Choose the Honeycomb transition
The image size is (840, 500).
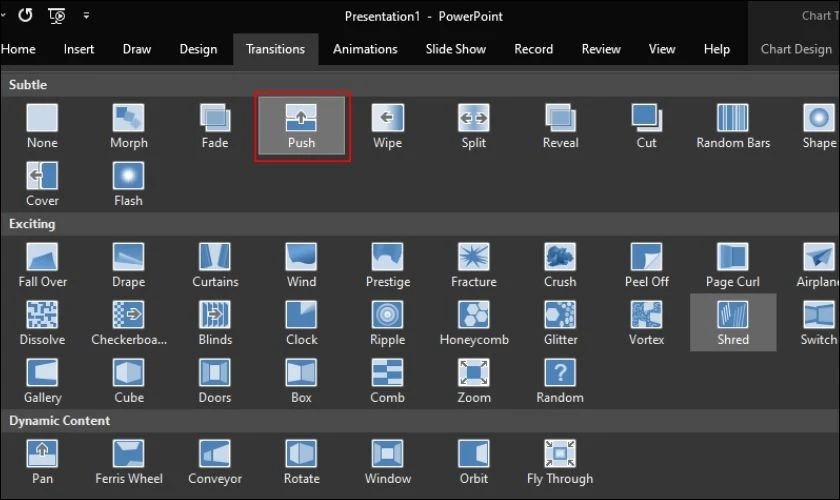tap(474, 323)
